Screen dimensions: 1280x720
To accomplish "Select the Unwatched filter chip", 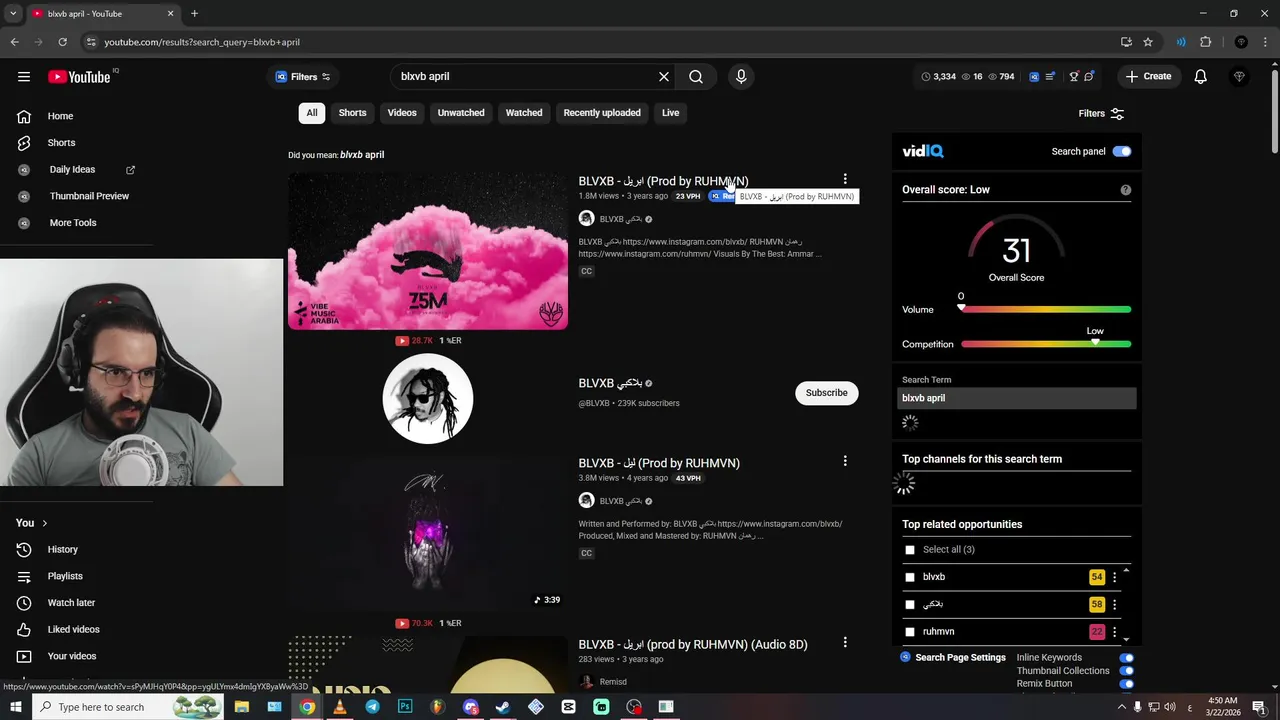I will coord(461,113).
